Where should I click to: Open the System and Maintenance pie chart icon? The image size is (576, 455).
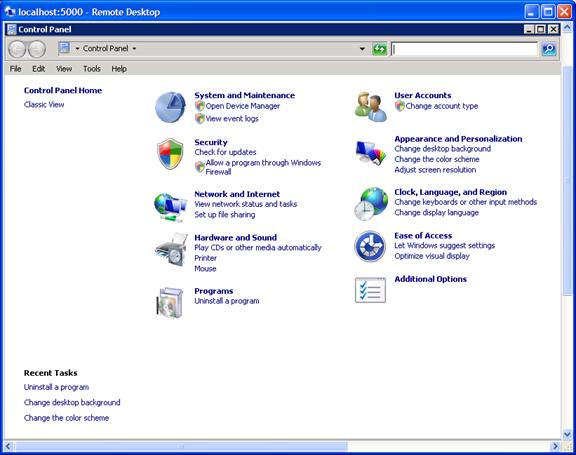(170, 107)
